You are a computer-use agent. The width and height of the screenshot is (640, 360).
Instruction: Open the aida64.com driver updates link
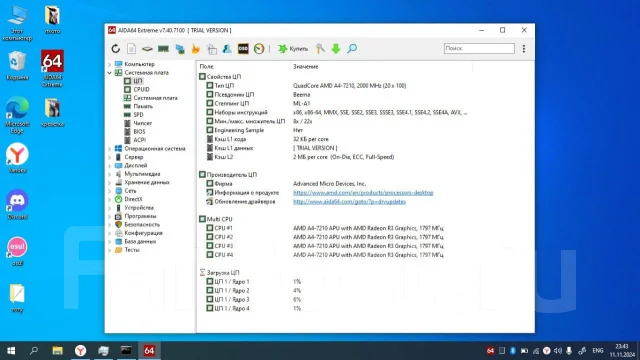coord(349,202)
